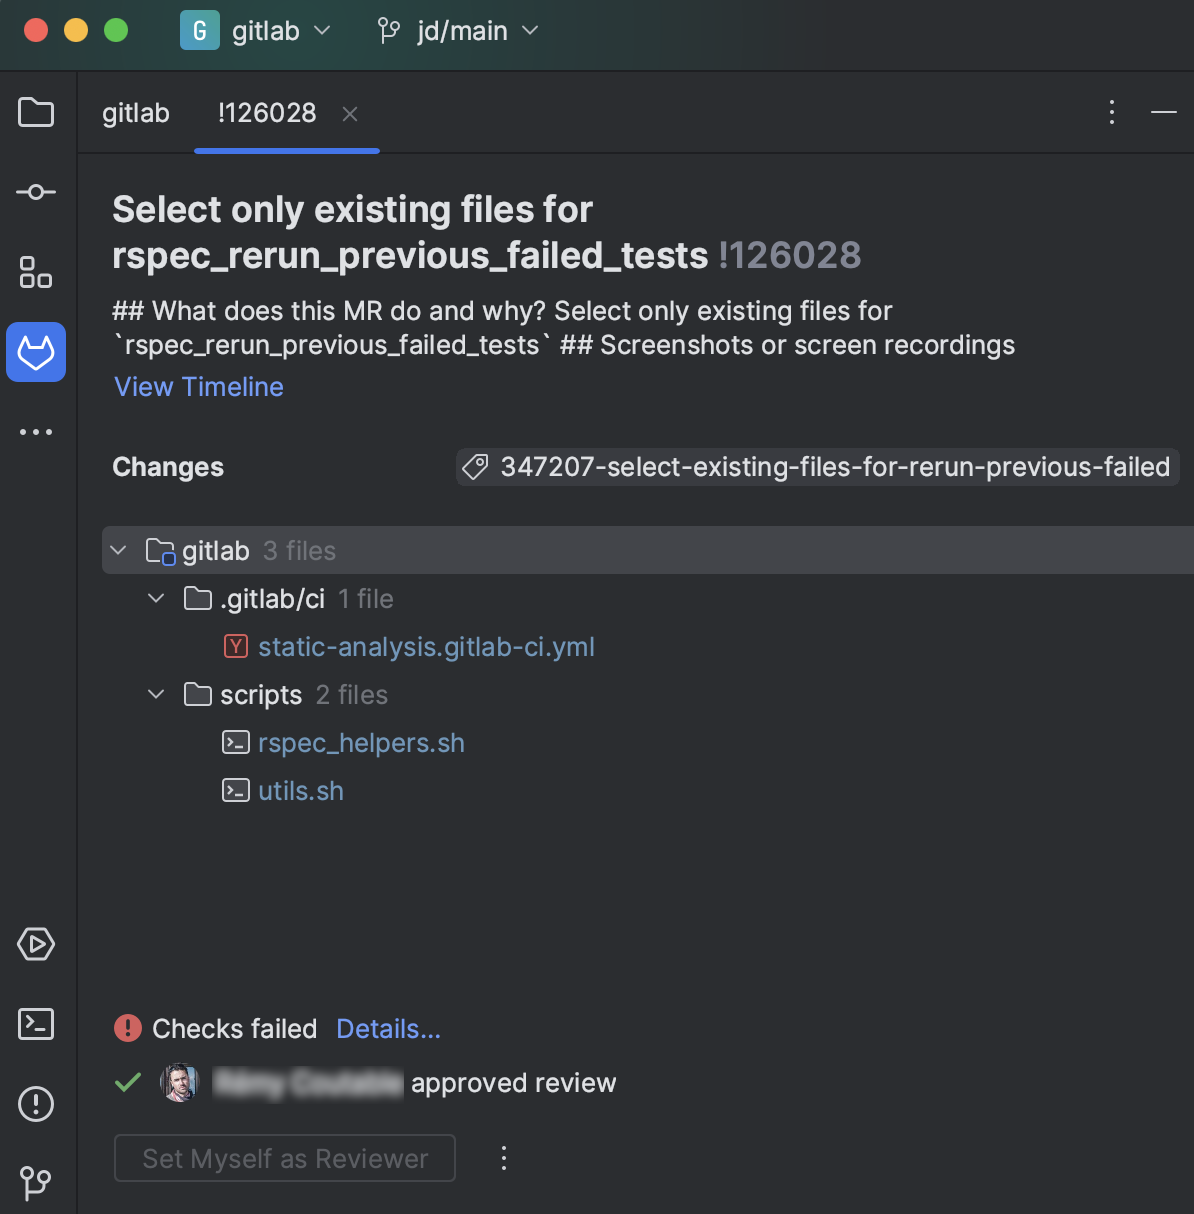This screenshot has height=1214, width=1194.
Task: Click the GitLab merge requests icon
Action: click(x=36, y=352)
